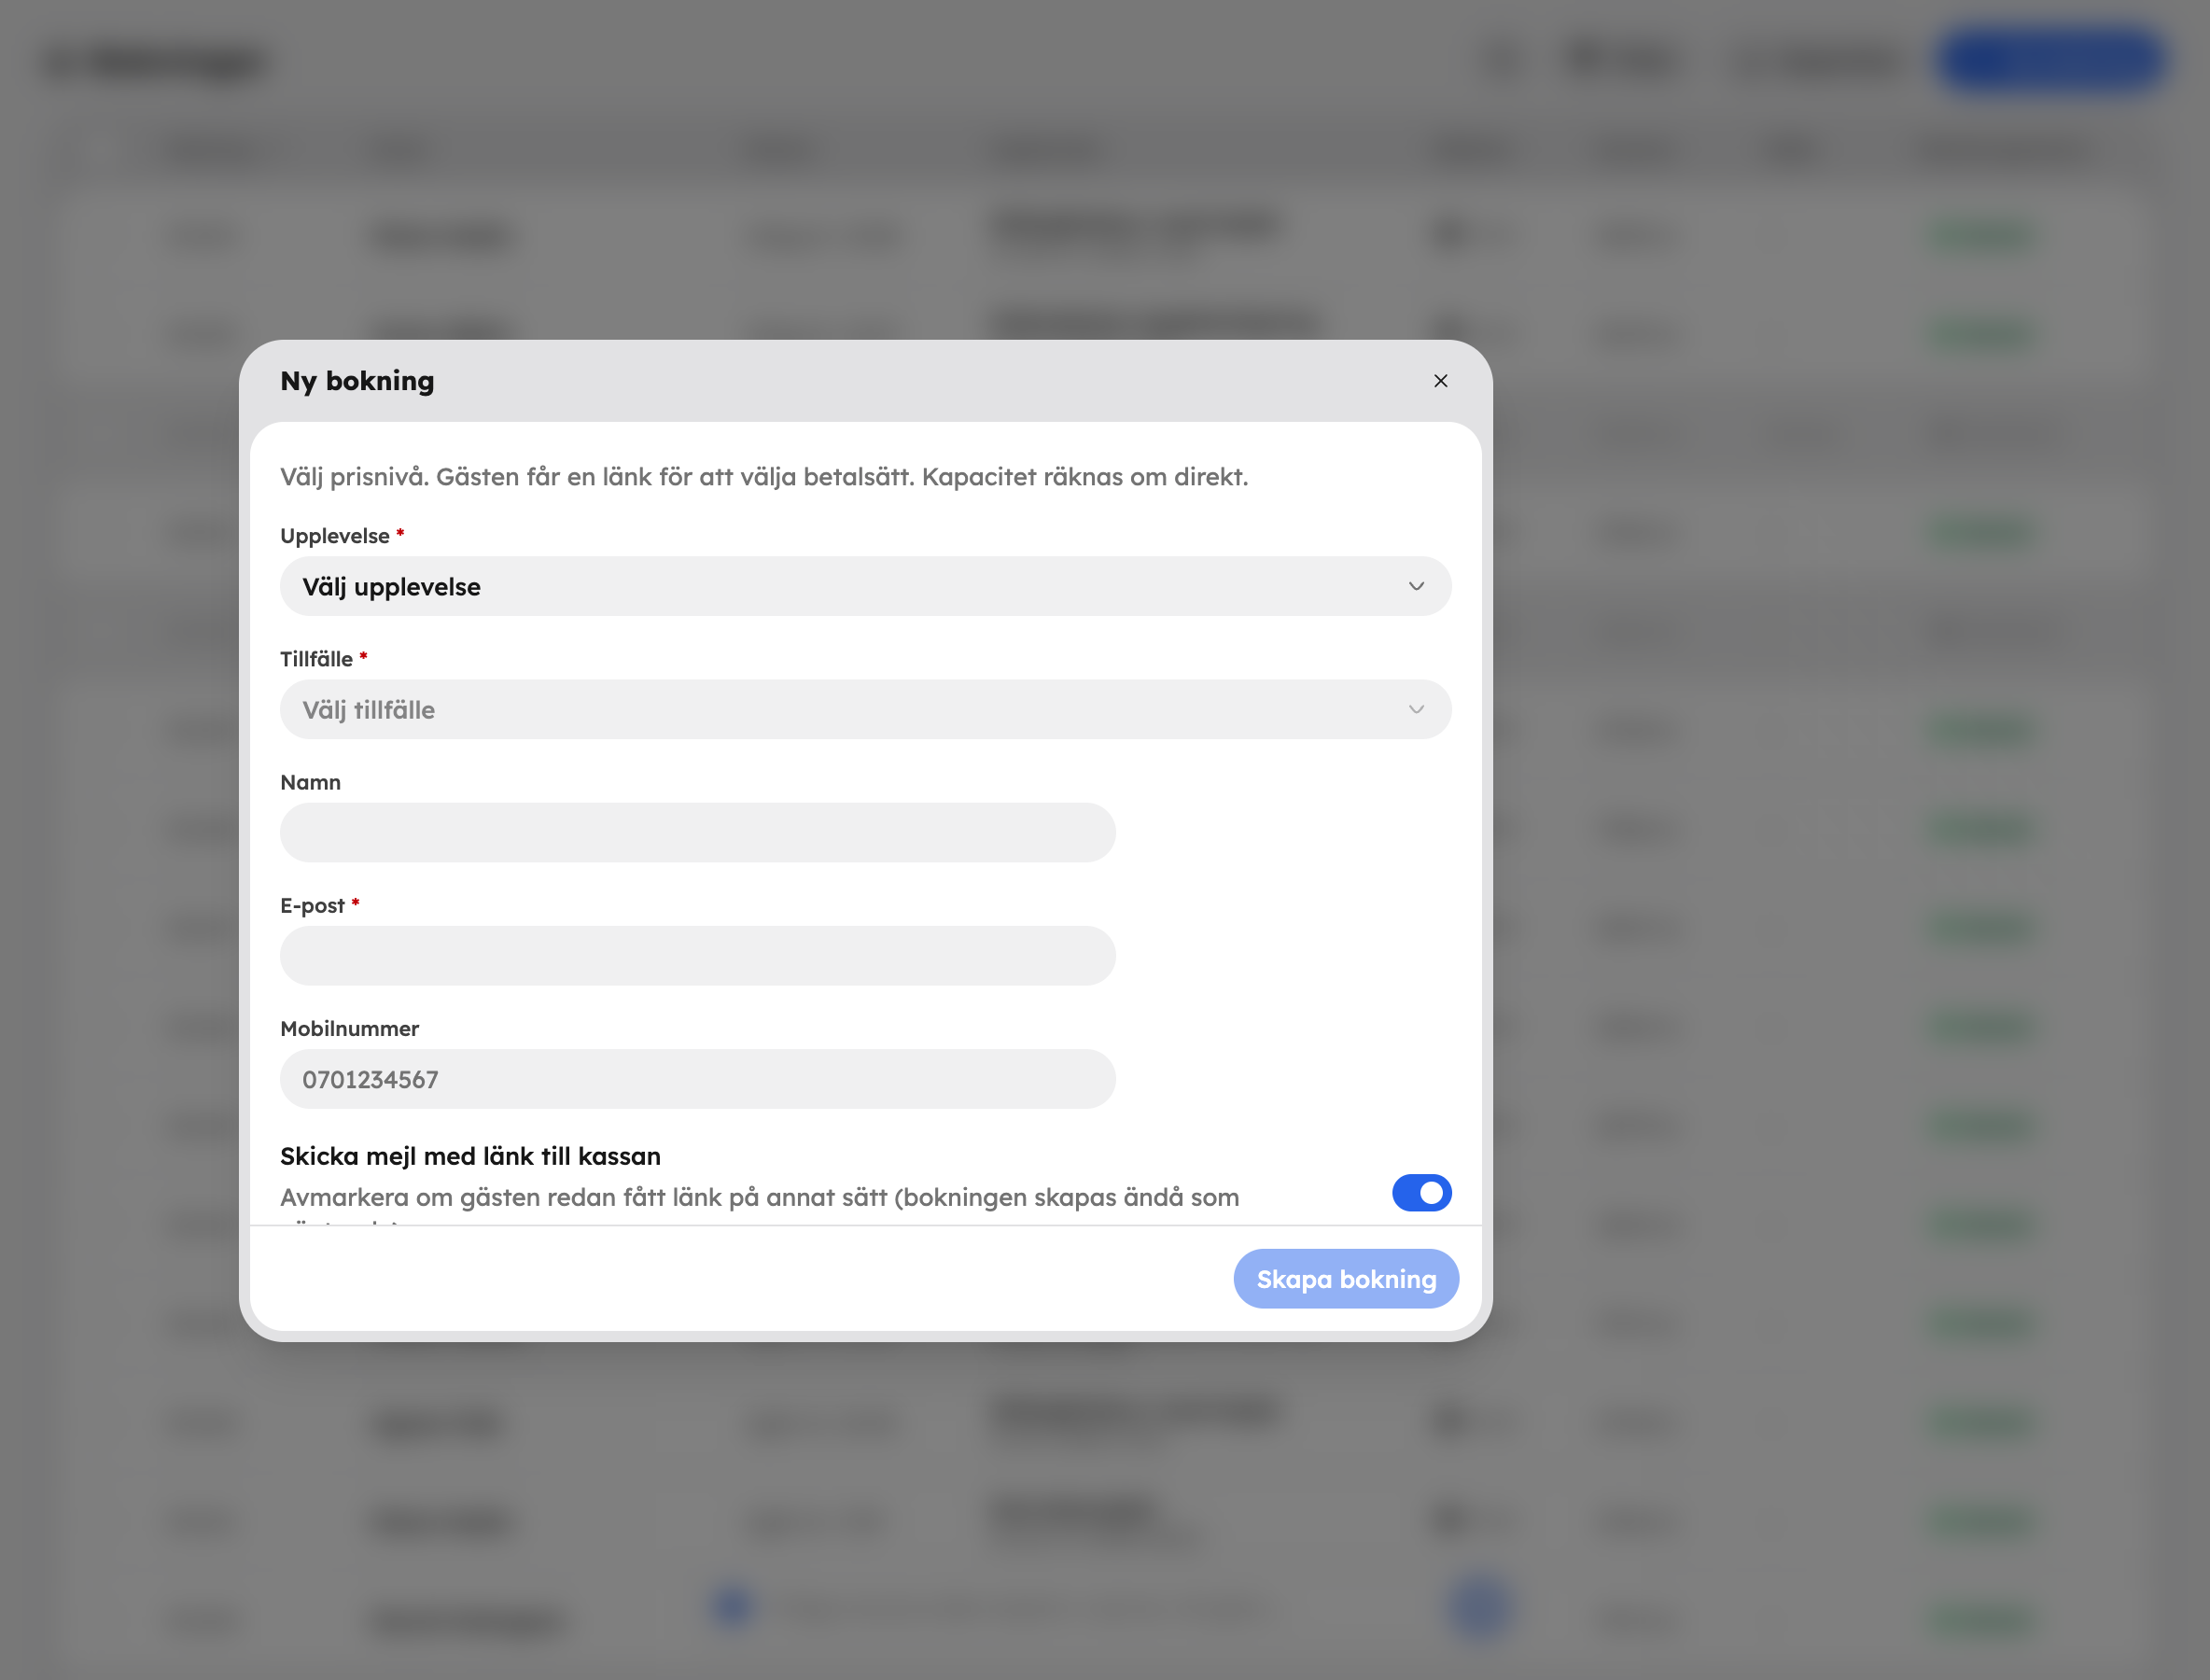
Task: Click the Tillfälle field label
Action: (316, 659)
